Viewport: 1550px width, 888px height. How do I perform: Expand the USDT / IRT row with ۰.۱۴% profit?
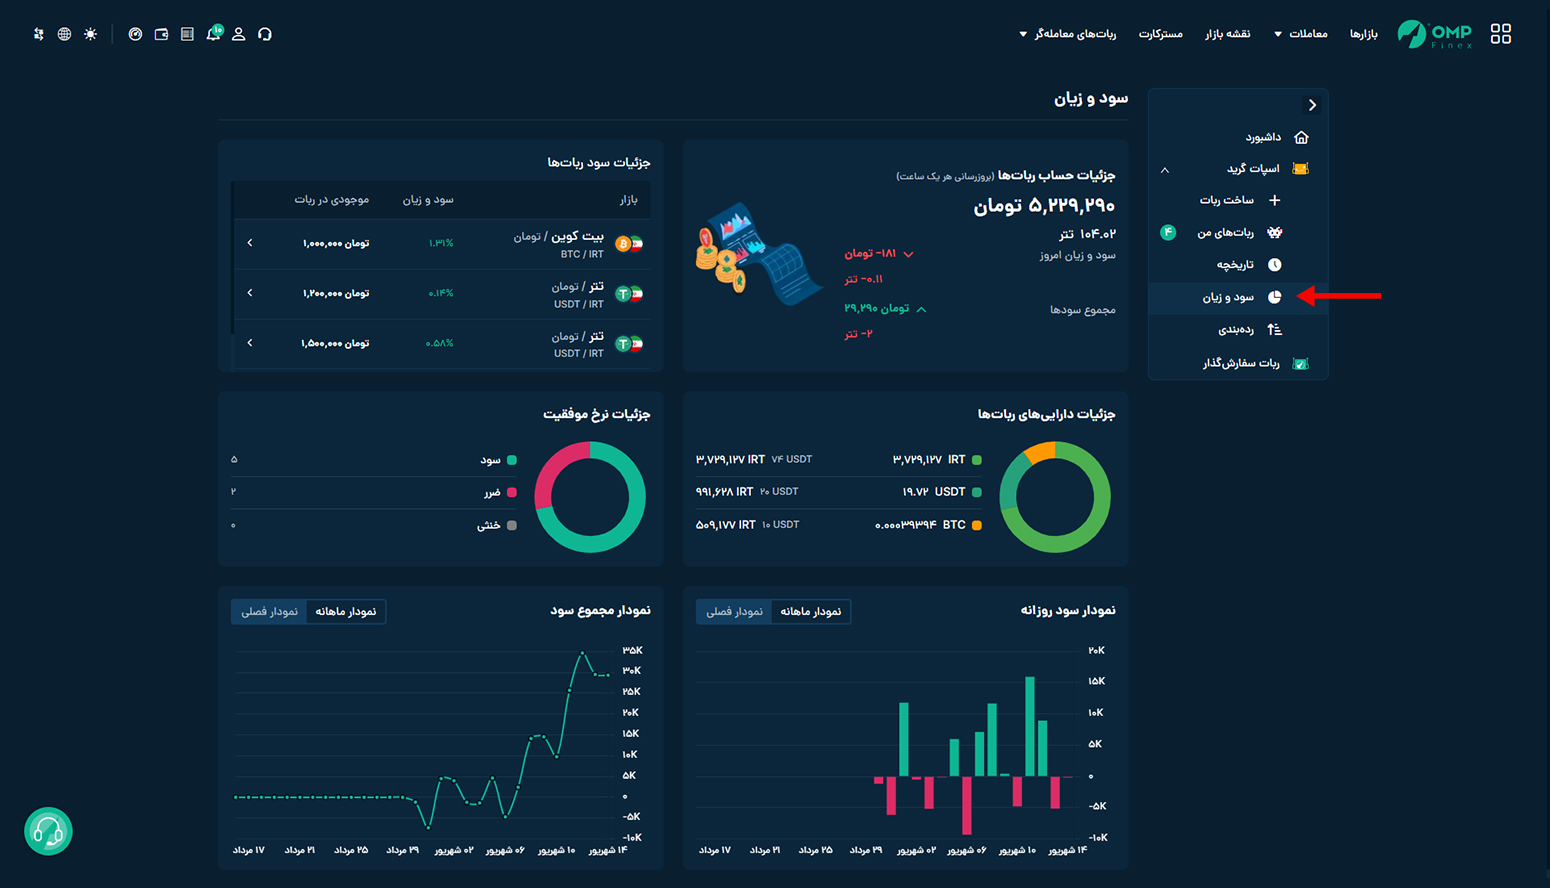pyautogui.click(x=250, y=293)
